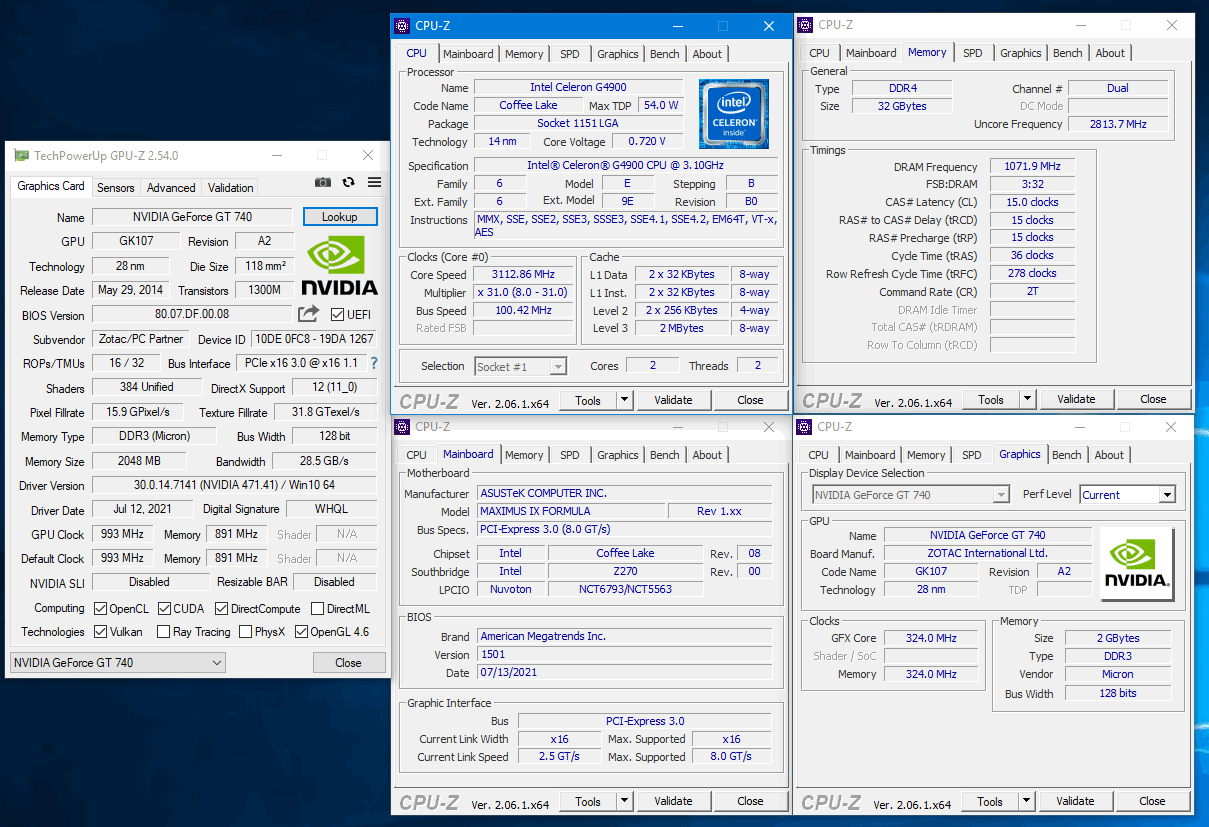
Task: Toggle the UEFI checkbox in GPU-Z
Action: [337, 315]
